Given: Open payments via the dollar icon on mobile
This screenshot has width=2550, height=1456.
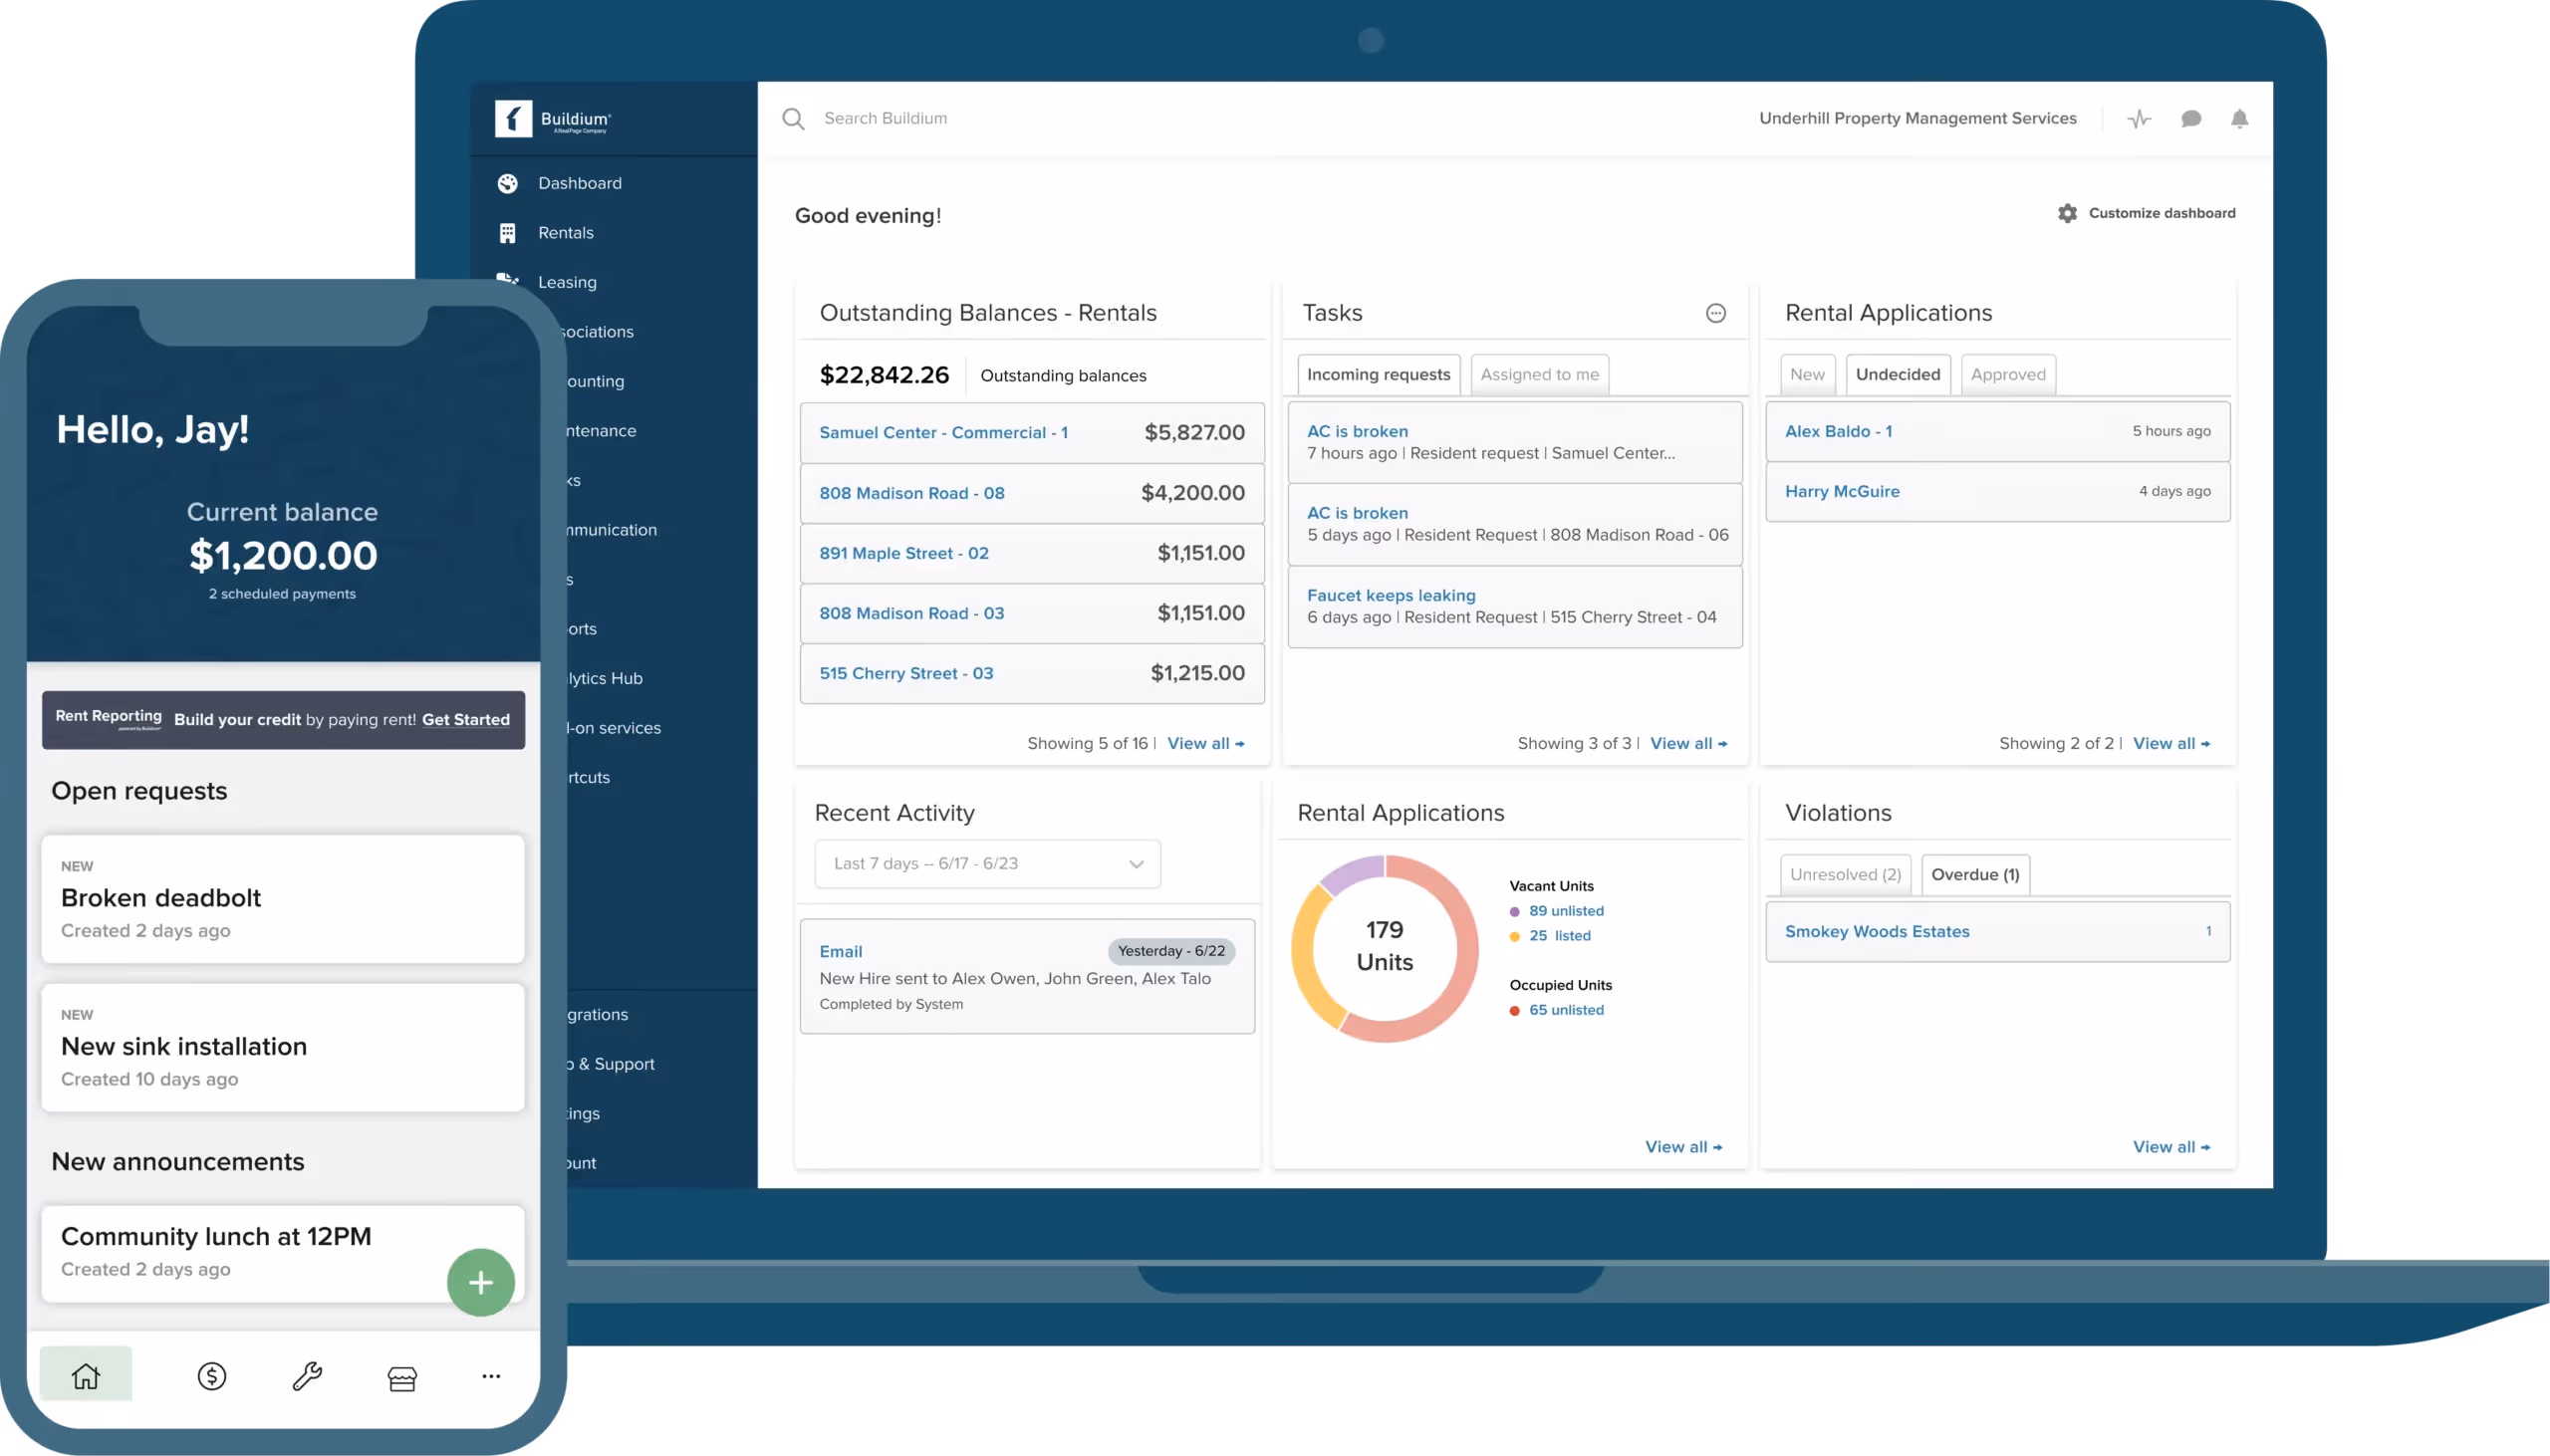Looking at the screenshot, I should point(211,1375).
